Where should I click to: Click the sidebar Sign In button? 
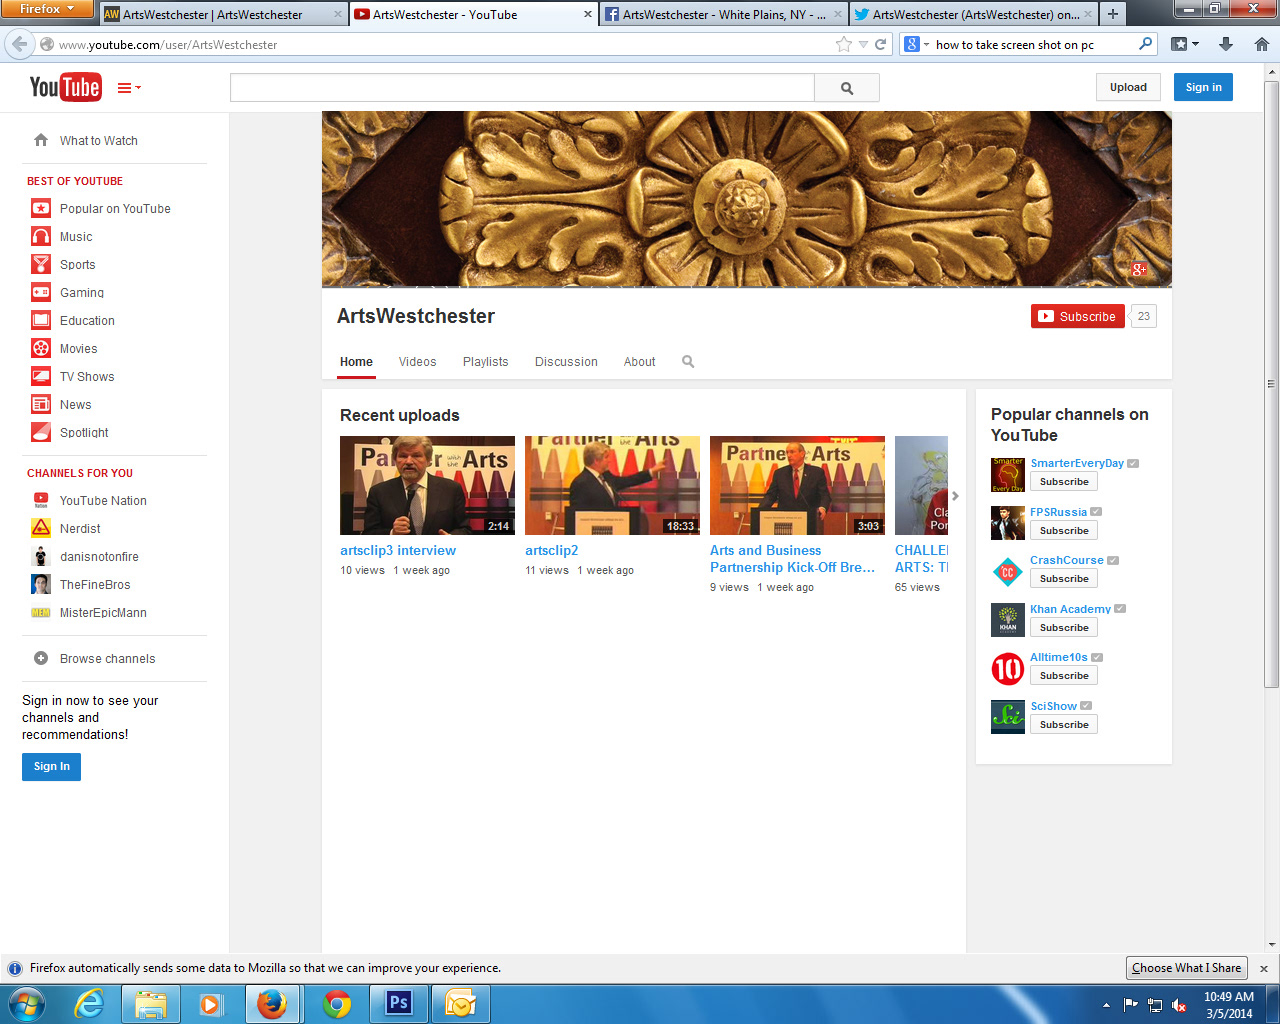[52, 766]
